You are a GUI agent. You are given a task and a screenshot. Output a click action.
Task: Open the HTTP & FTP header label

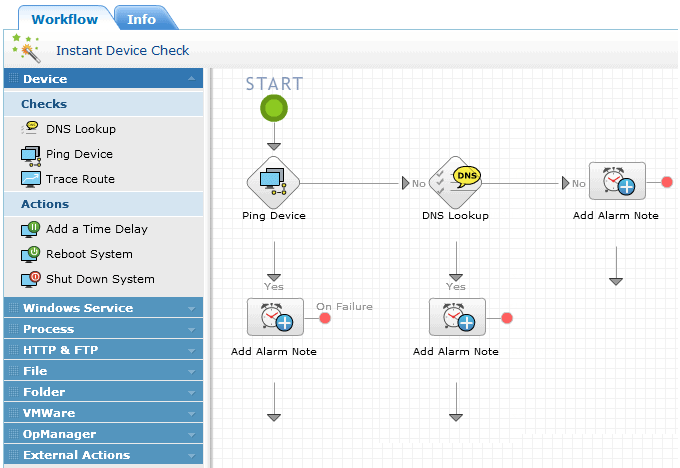[x=61, y=350]
